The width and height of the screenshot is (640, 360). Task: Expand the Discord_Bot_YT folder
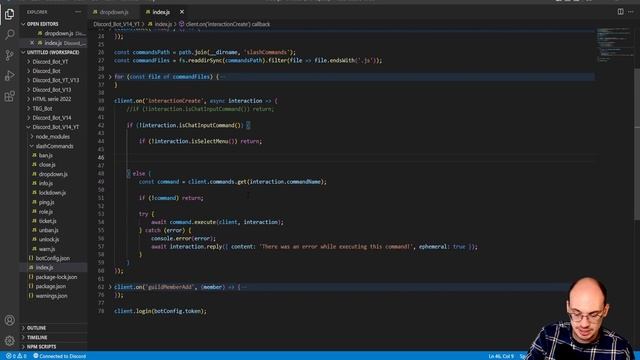[x=50, y=62]
